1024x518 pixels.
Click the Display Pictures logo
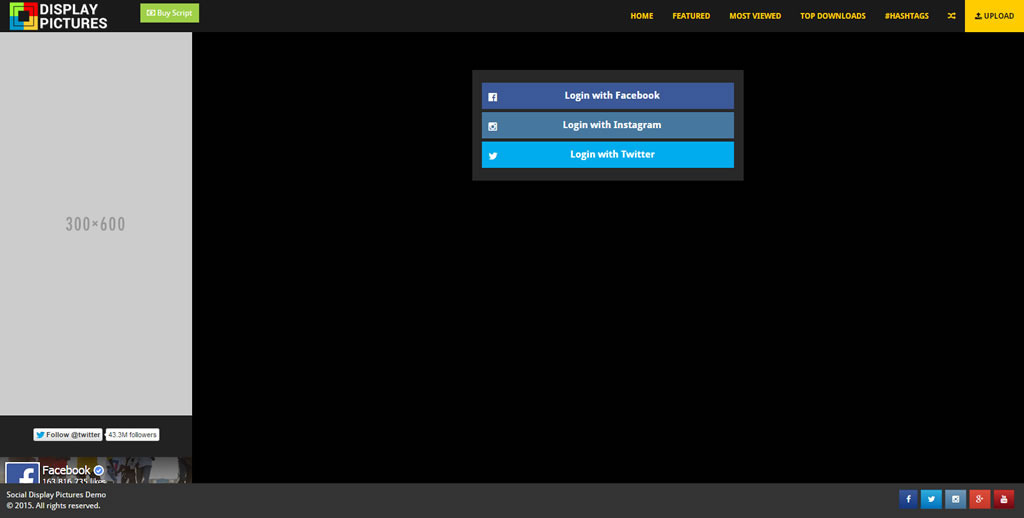tap(58, 16)
